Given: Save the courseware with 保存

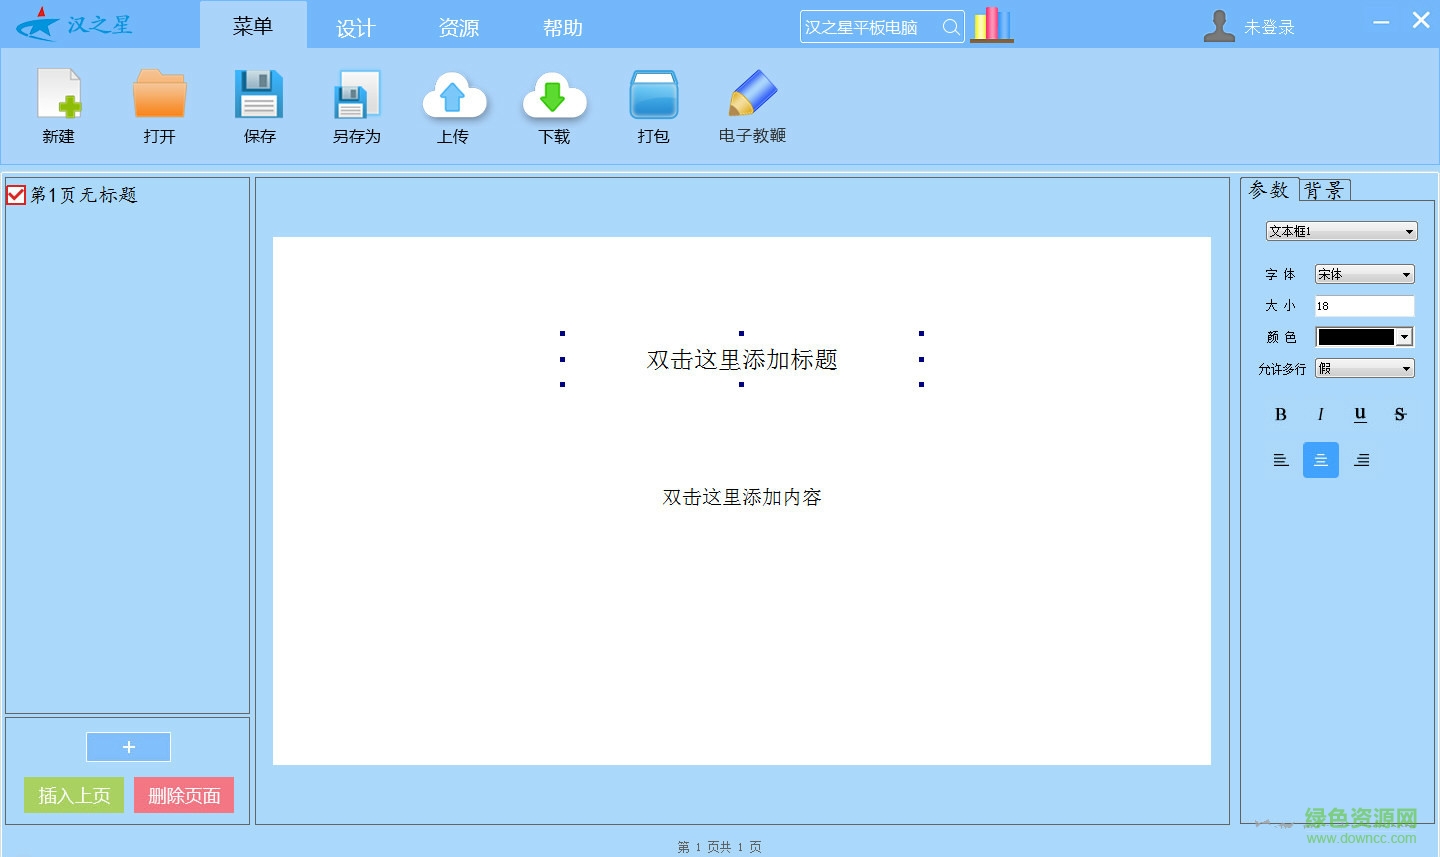Looking at the screenshot, I should 258,105.
